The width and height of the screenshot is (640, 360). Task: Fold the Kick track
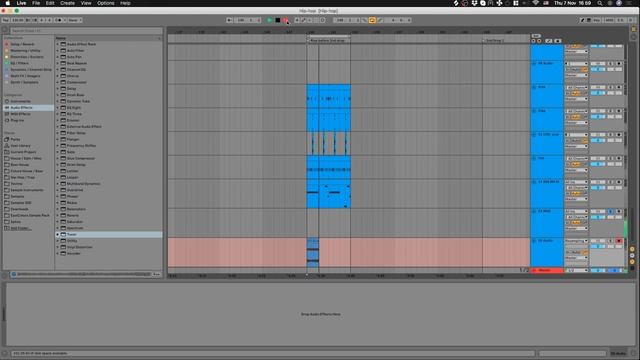[x=534, y=87]
